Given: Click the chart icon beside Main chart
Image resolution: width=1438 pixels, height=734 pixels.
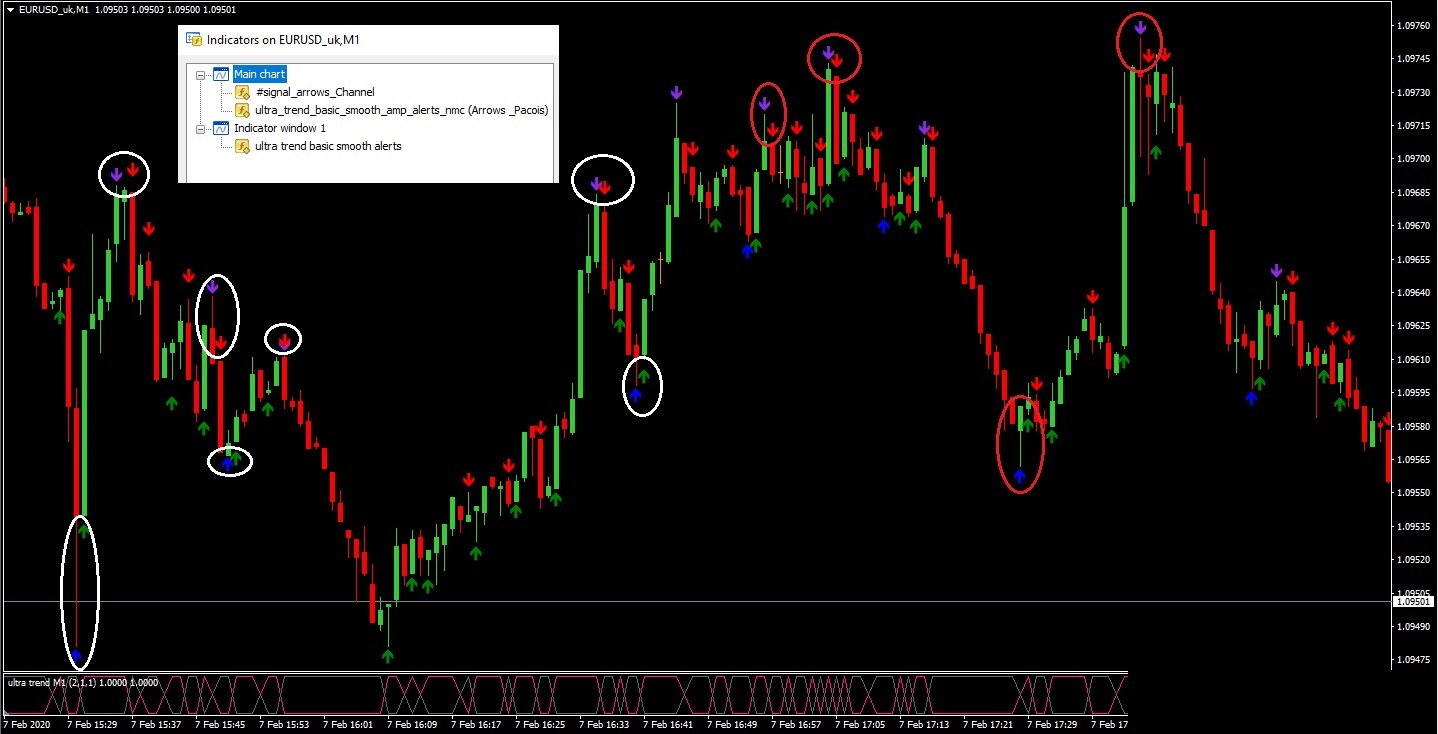Looking at the screenshot, I should tap(221, 74).
